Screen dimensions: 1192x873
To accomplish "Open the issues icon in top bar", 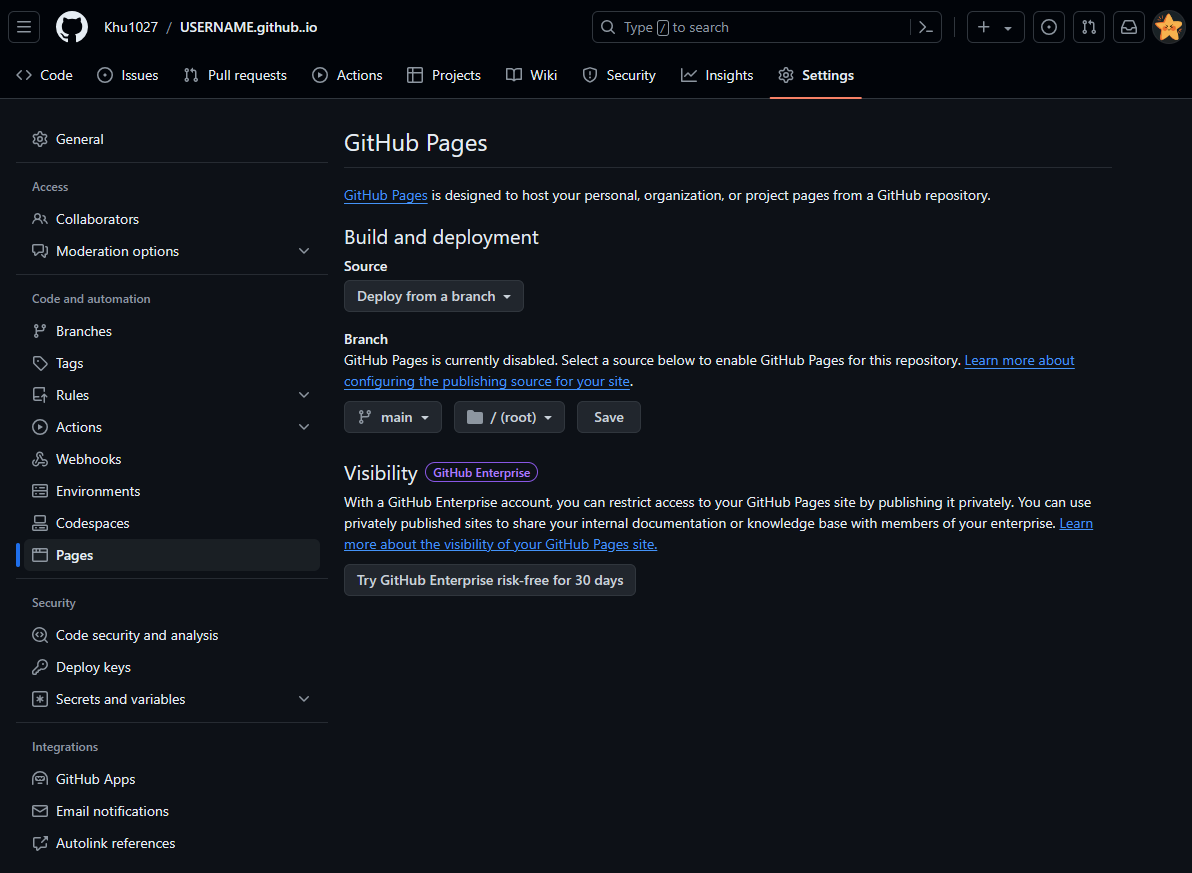I will [1048, 27].
